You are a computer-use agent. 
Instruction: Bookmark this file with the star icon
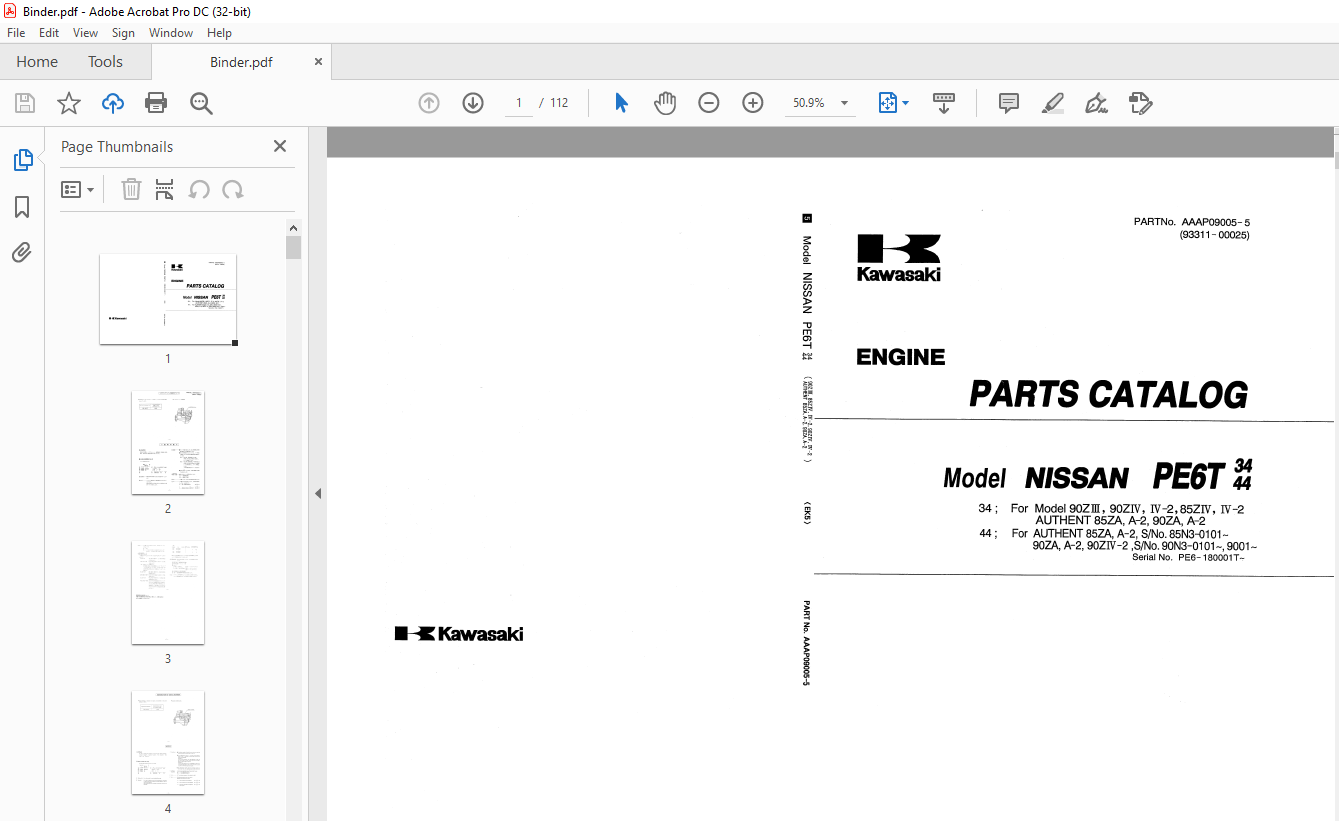(68, 103)
